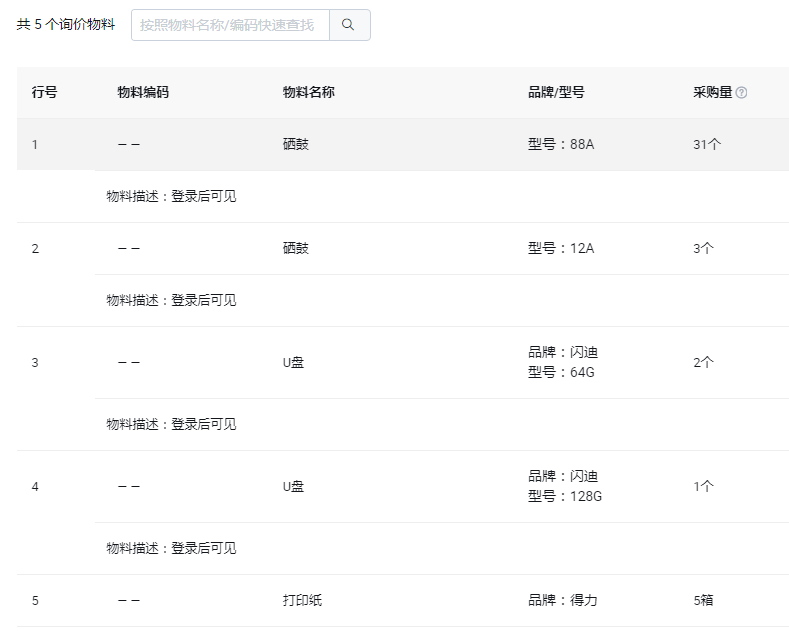
Task: Select row 1 硒鼓 with model 88A
Action: (x=403, y=144)
